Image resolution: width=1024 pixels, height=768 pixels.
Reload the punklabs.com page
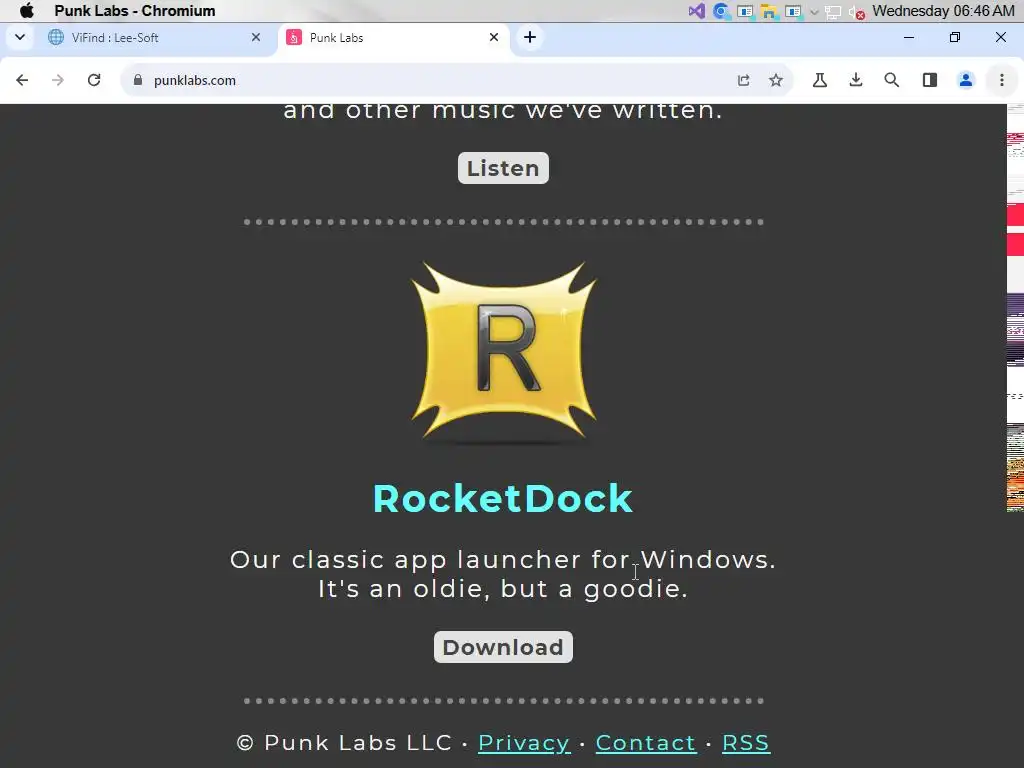(94, 80)
